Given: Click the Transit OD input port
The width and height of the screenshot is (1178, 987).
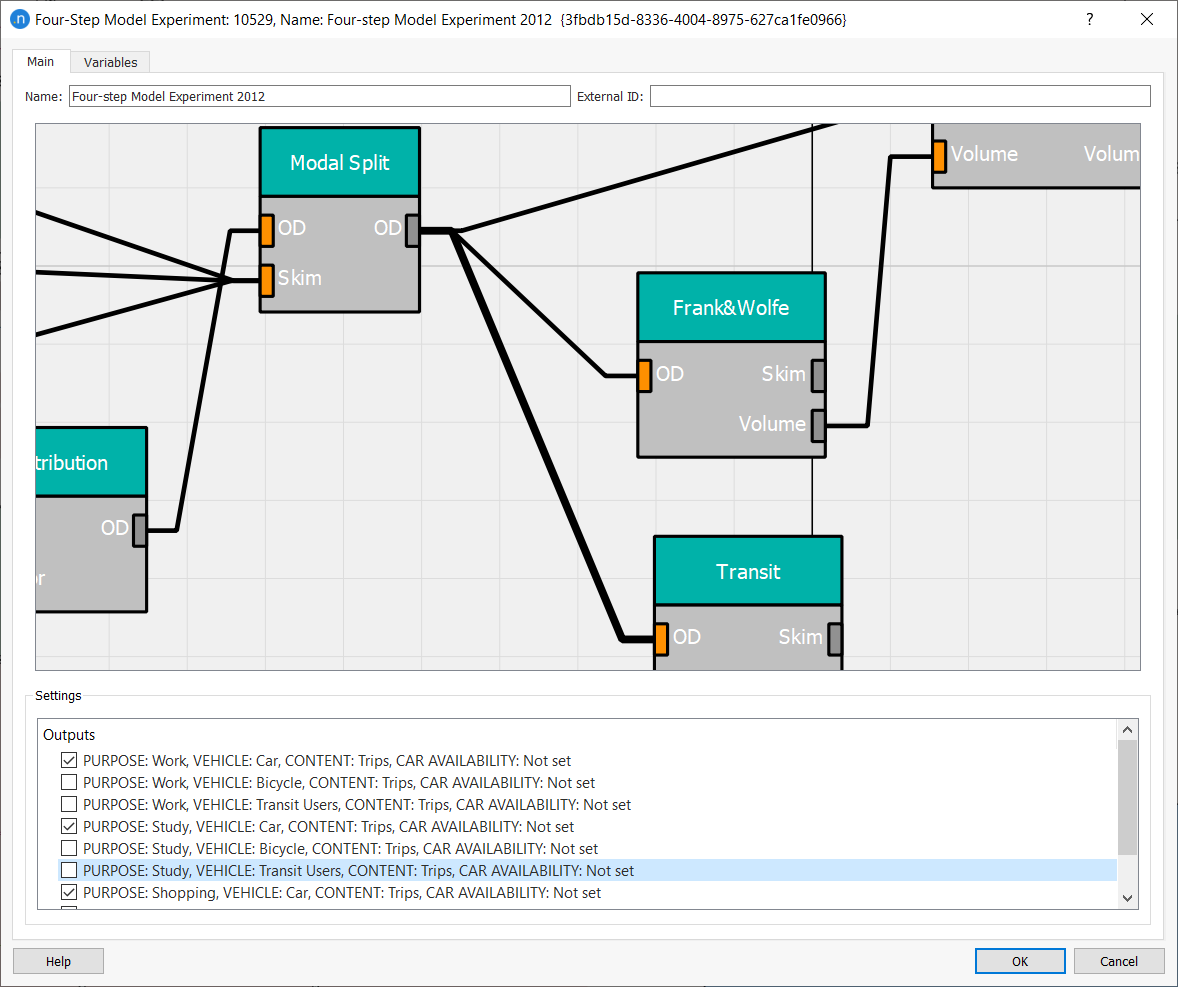Looking at the screenshot, I should pos(661,638).
